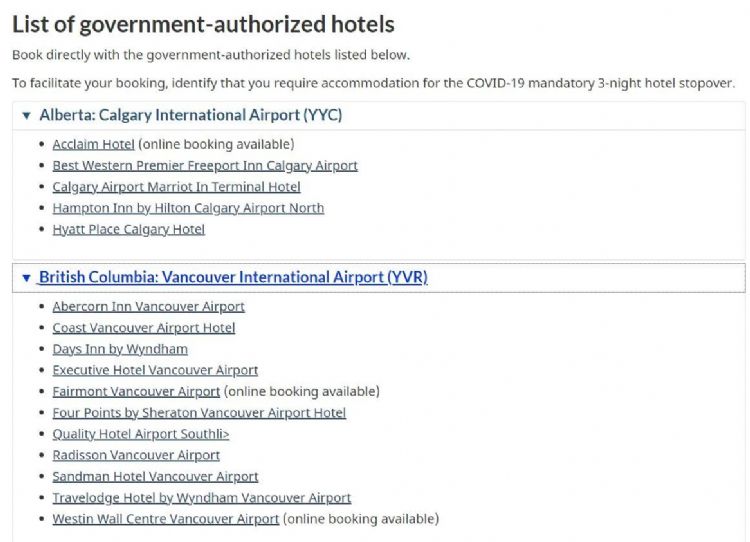Click the British Columbia section heading text
The height and width of the screenshot is (542, 750).
click(233, 277)
